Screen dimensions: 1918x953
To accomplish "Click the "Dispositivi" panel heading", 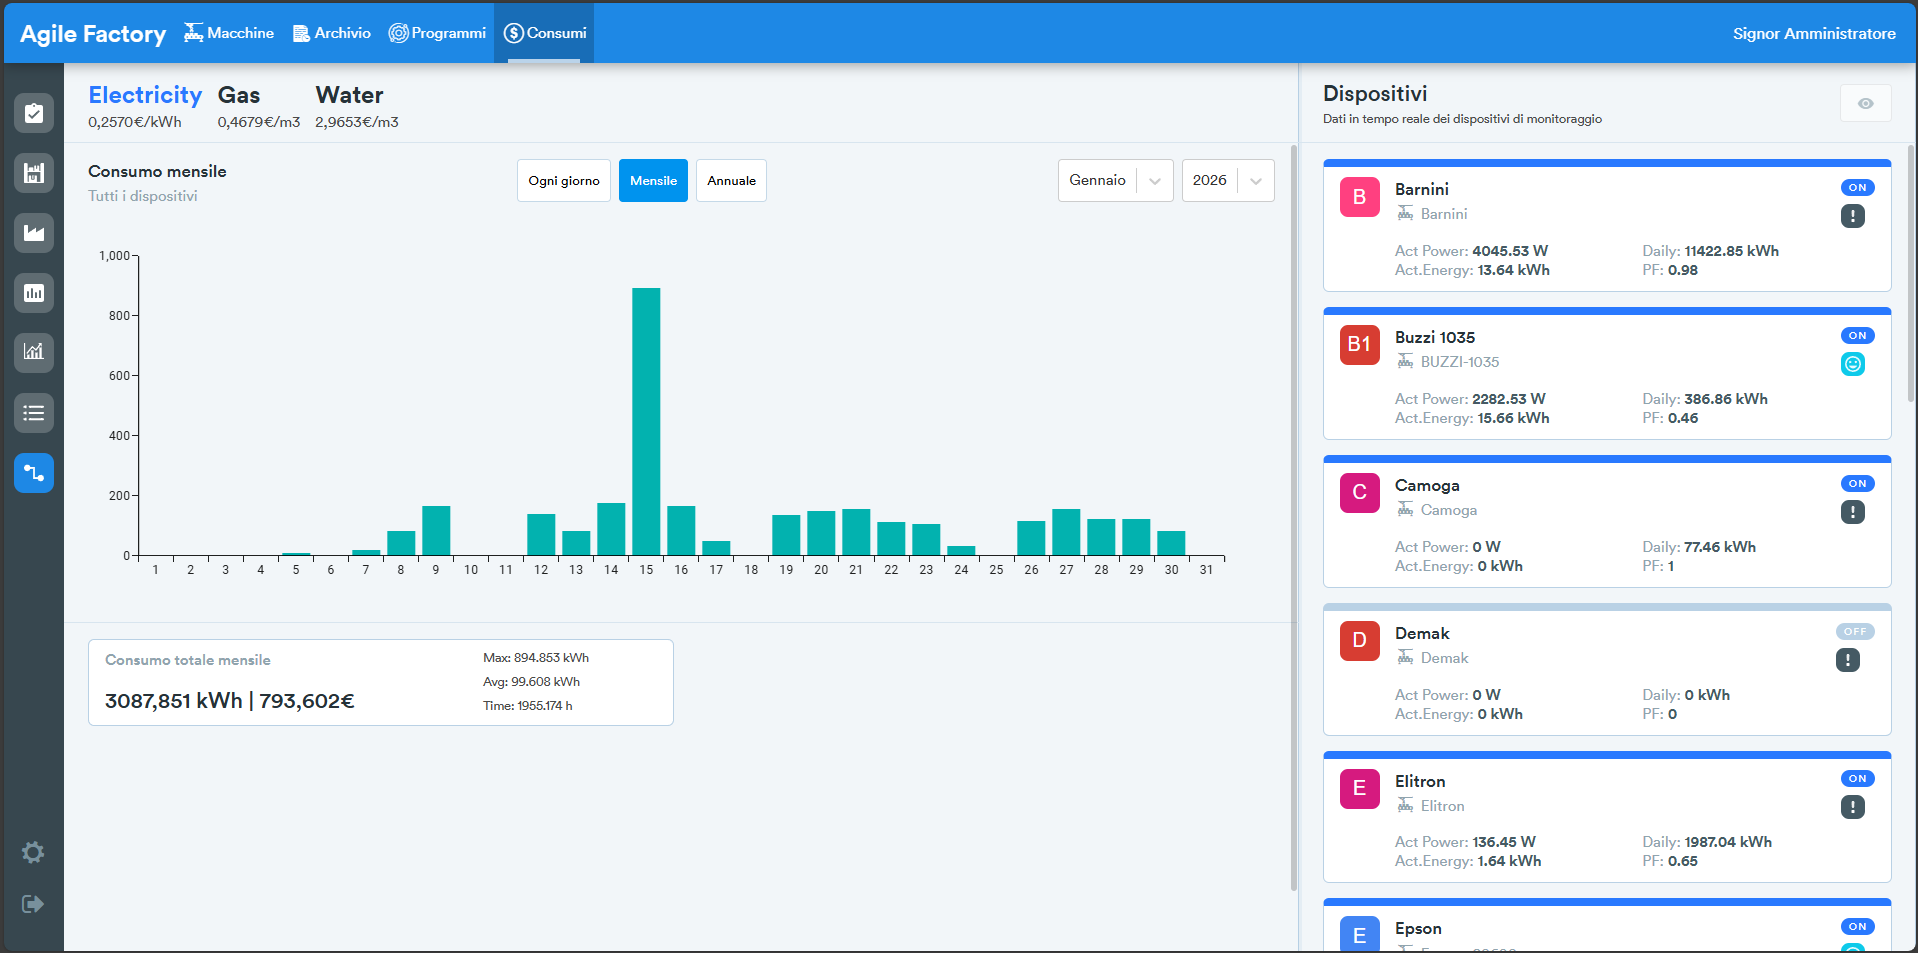I will coord(1375,94).
